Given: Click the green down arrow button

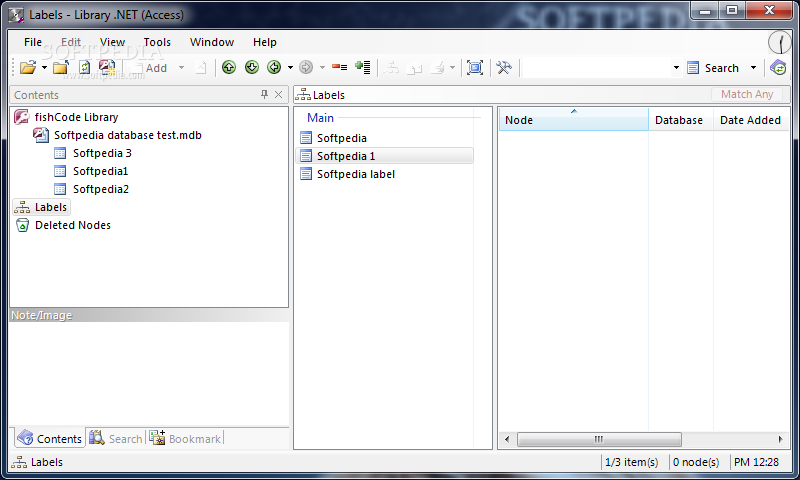Looking at the screenshot, I should pyautogui.click(x=252, y=67).
